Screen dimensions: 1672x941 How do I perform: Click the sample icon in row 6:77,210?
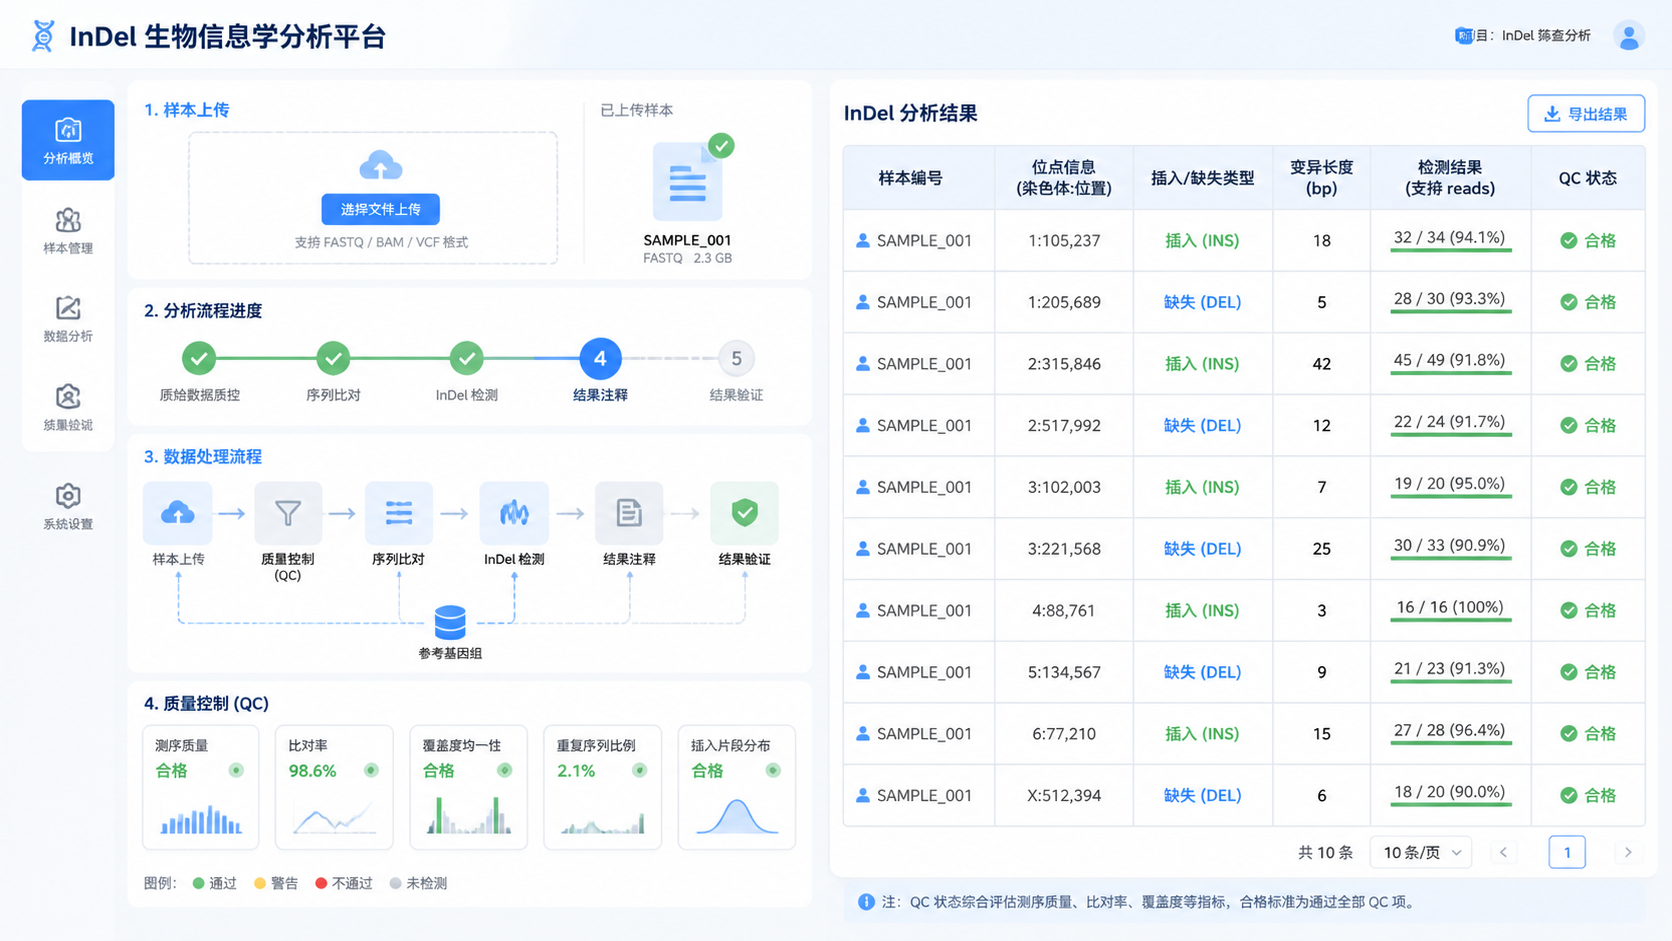(862, 733)
